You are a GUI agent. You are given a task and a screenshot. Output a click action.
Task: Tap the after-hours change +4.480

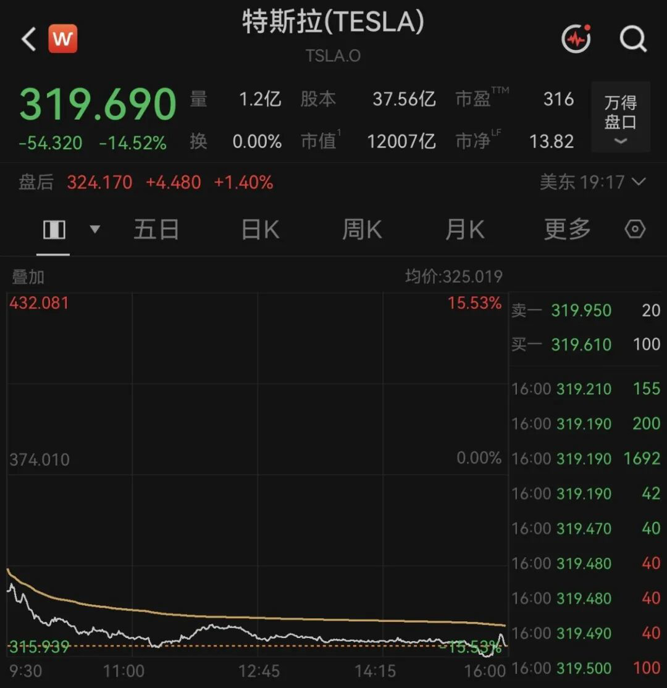coord(173,182)
